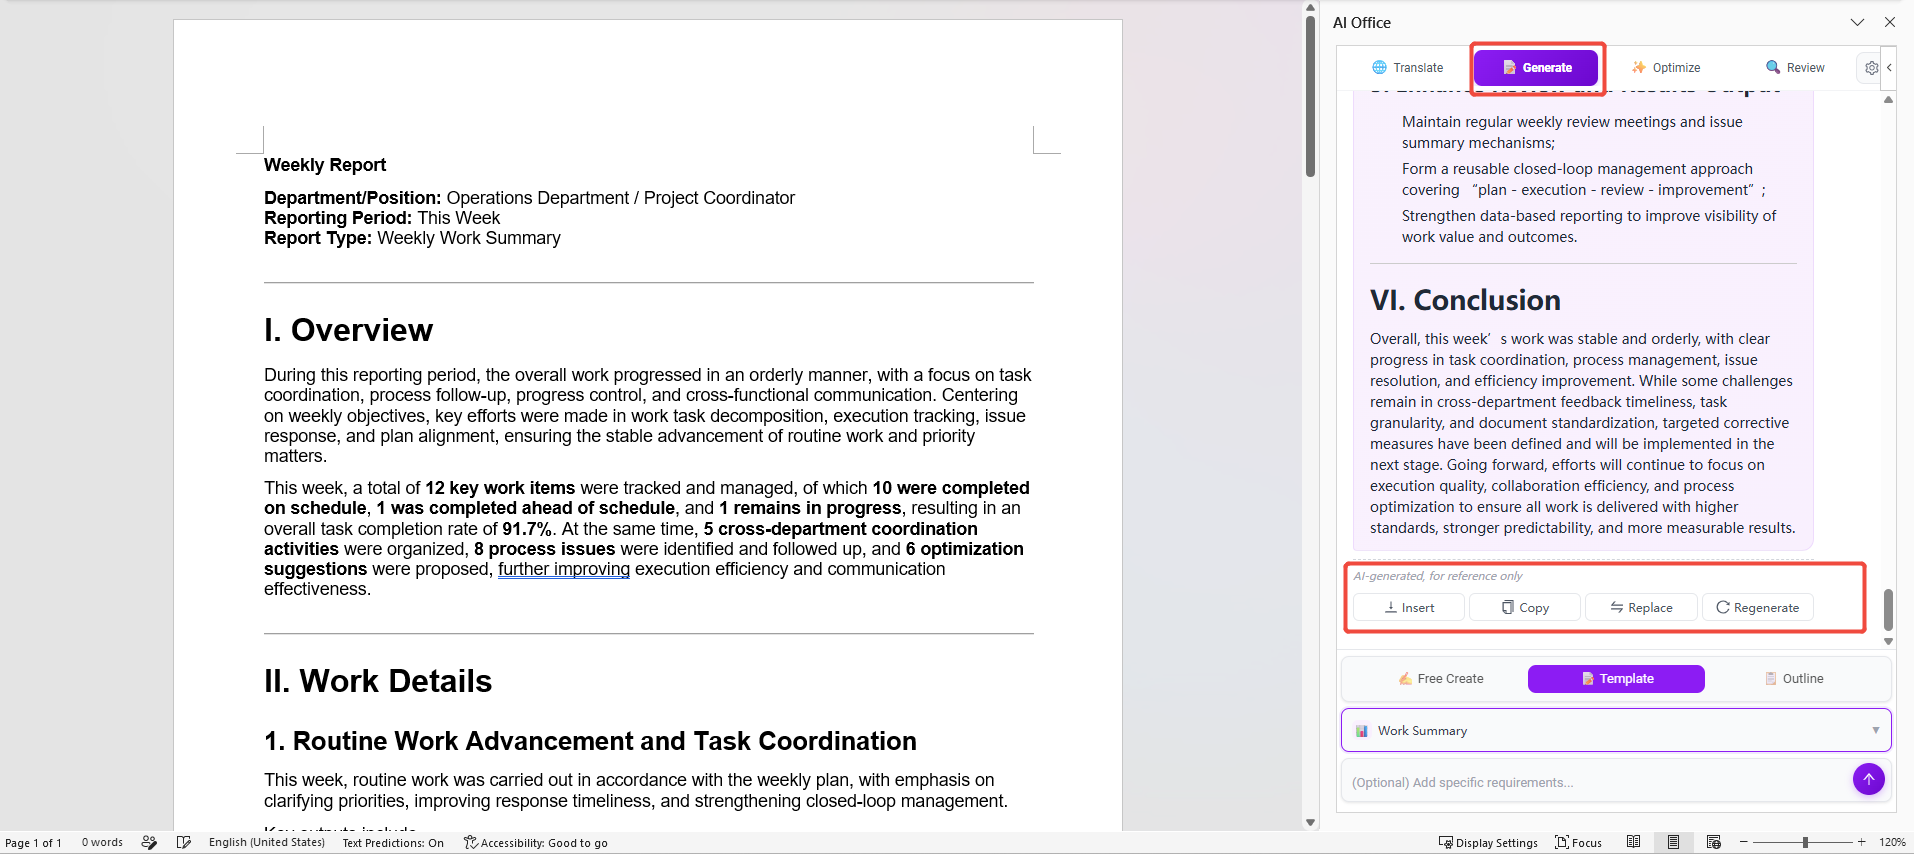The width and height of the screenshot is (1914, 854).
Task: Open Display Settings
Action: click(1488, 843)
